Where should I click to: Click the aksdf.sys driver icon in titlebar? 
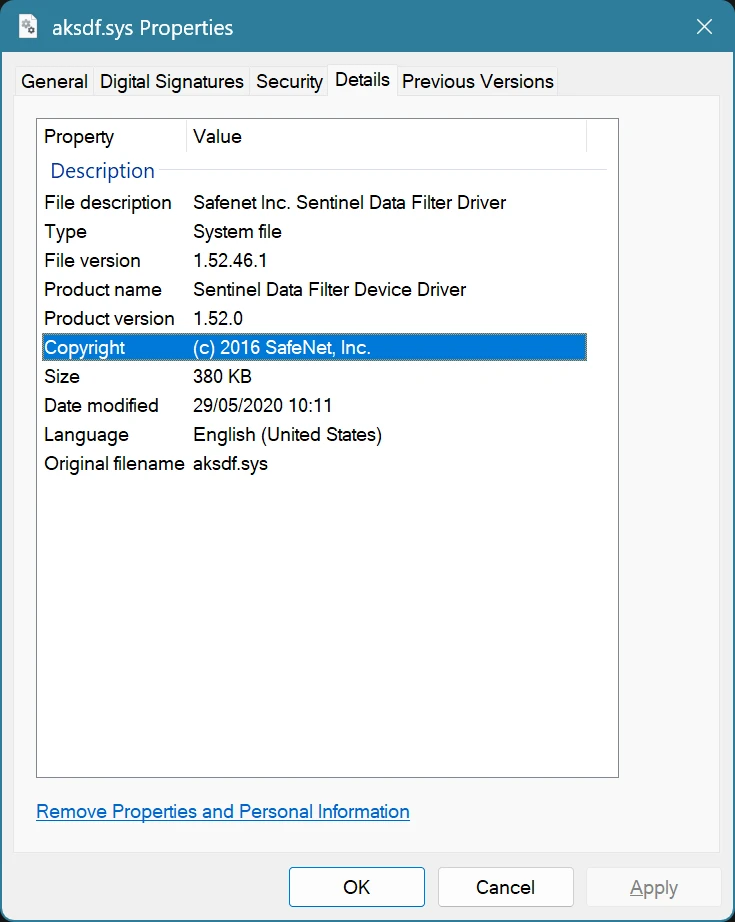click(x=27, y=27)
